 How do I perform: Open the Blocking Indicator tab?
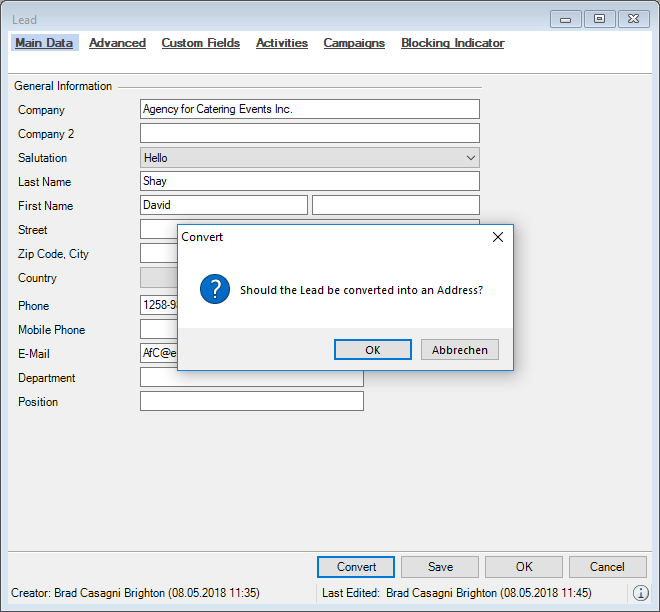(452, 43)
